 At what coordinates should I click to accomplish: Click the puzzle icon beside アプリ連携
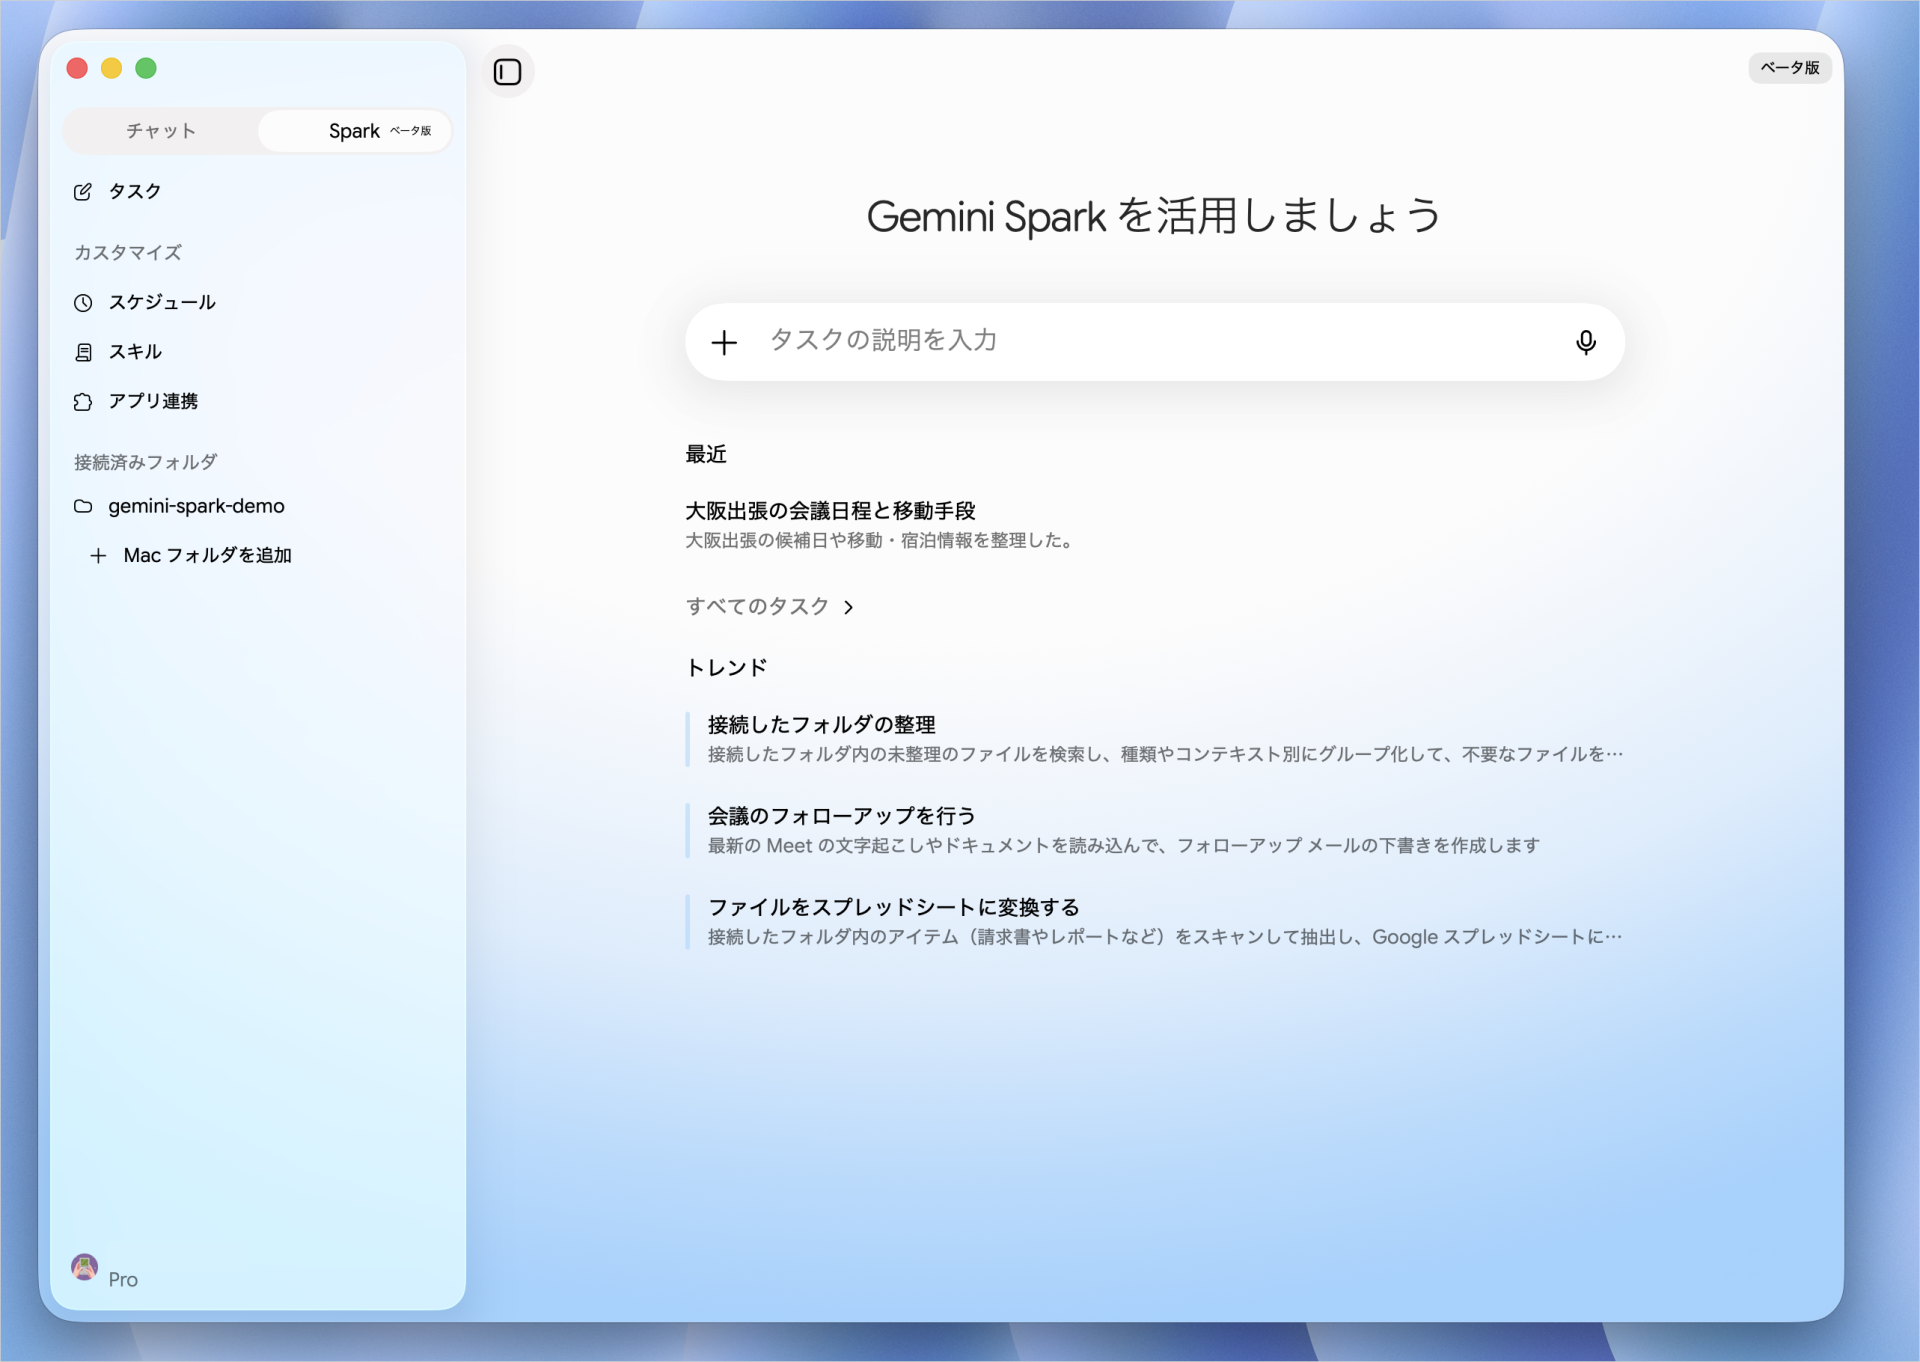coord(83,402)
